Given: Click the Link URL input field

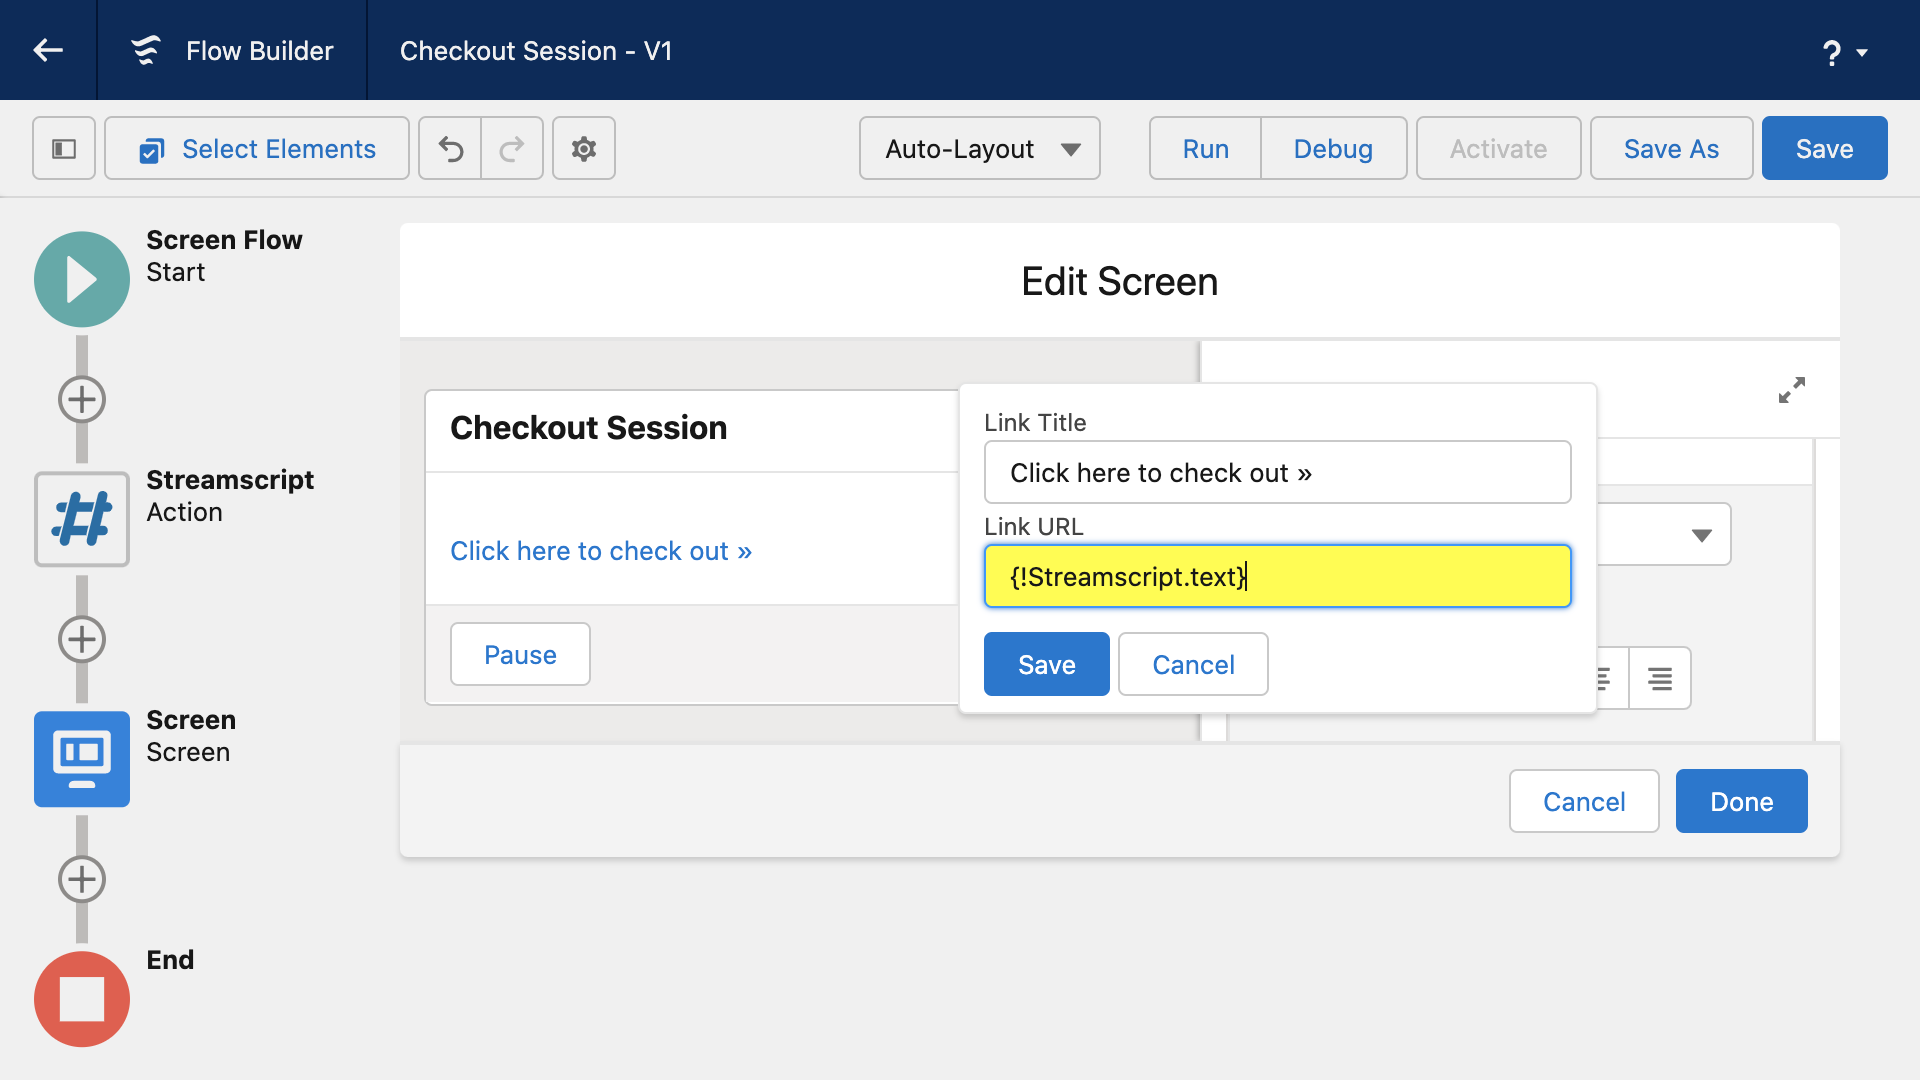Looking at the screenshot, I should (x=1277, y=576).
